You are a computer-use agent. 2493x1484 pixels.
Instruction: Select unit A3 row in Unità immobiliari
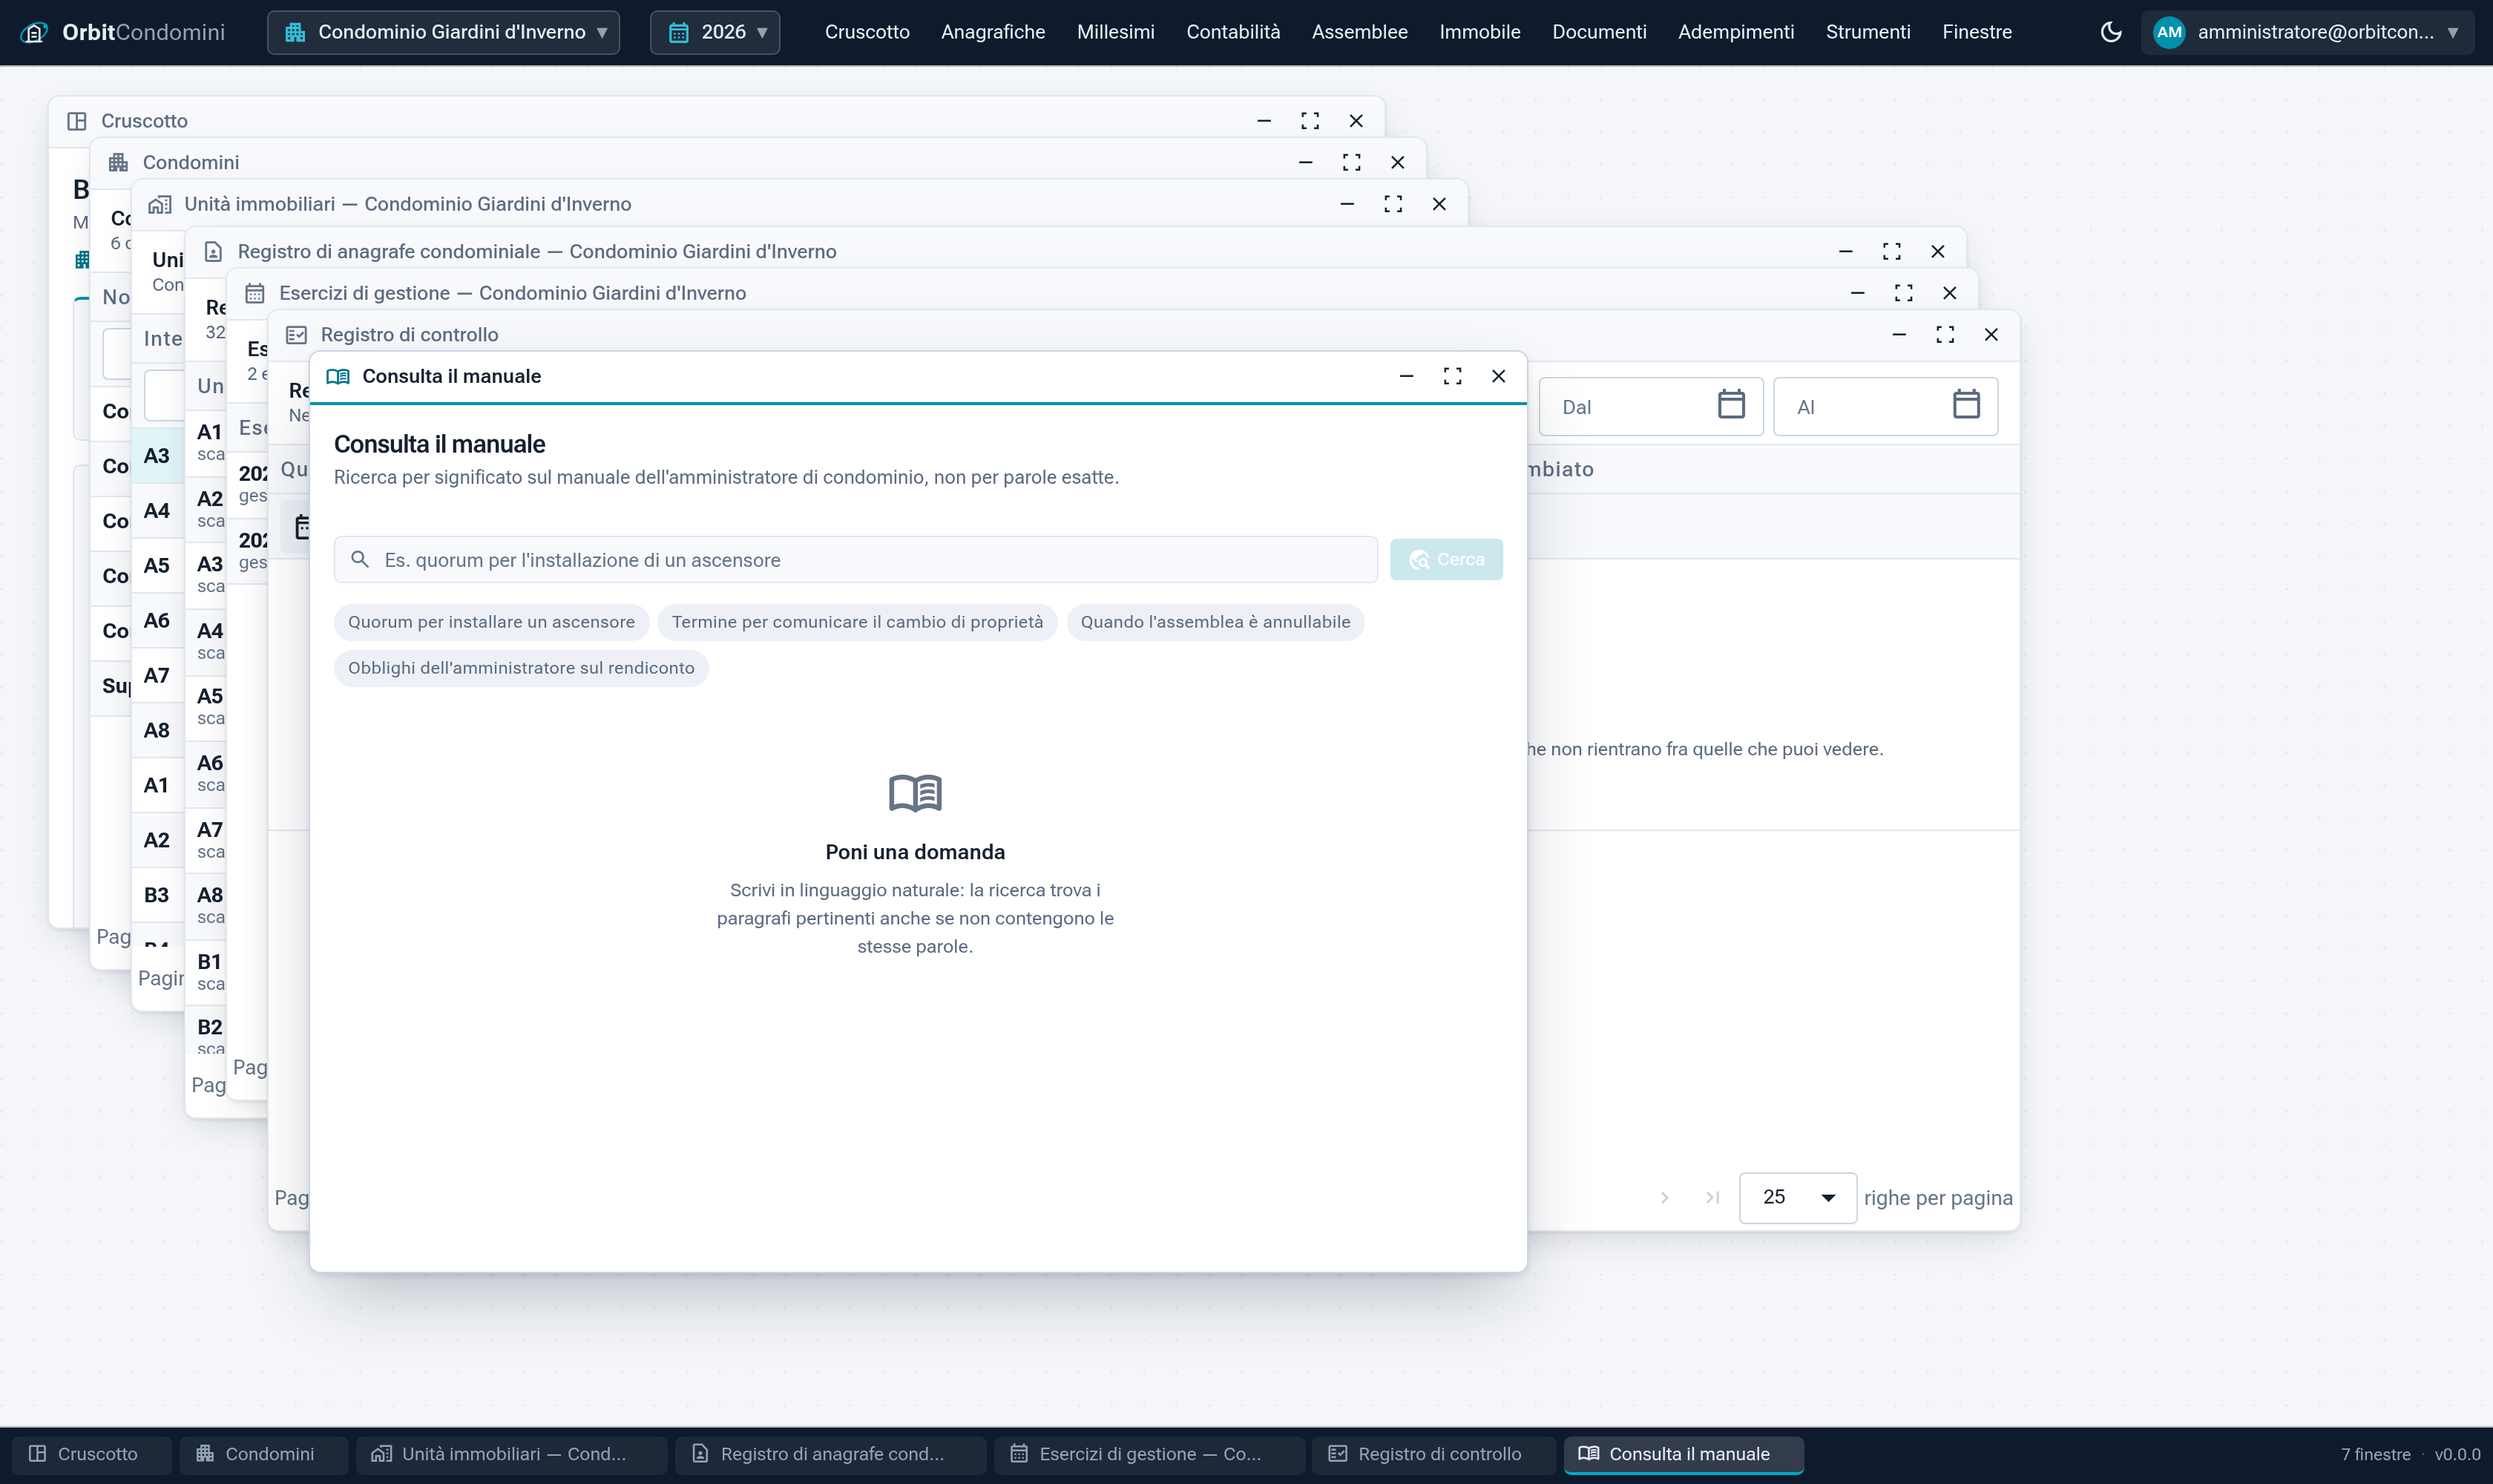tap(158, 456)
